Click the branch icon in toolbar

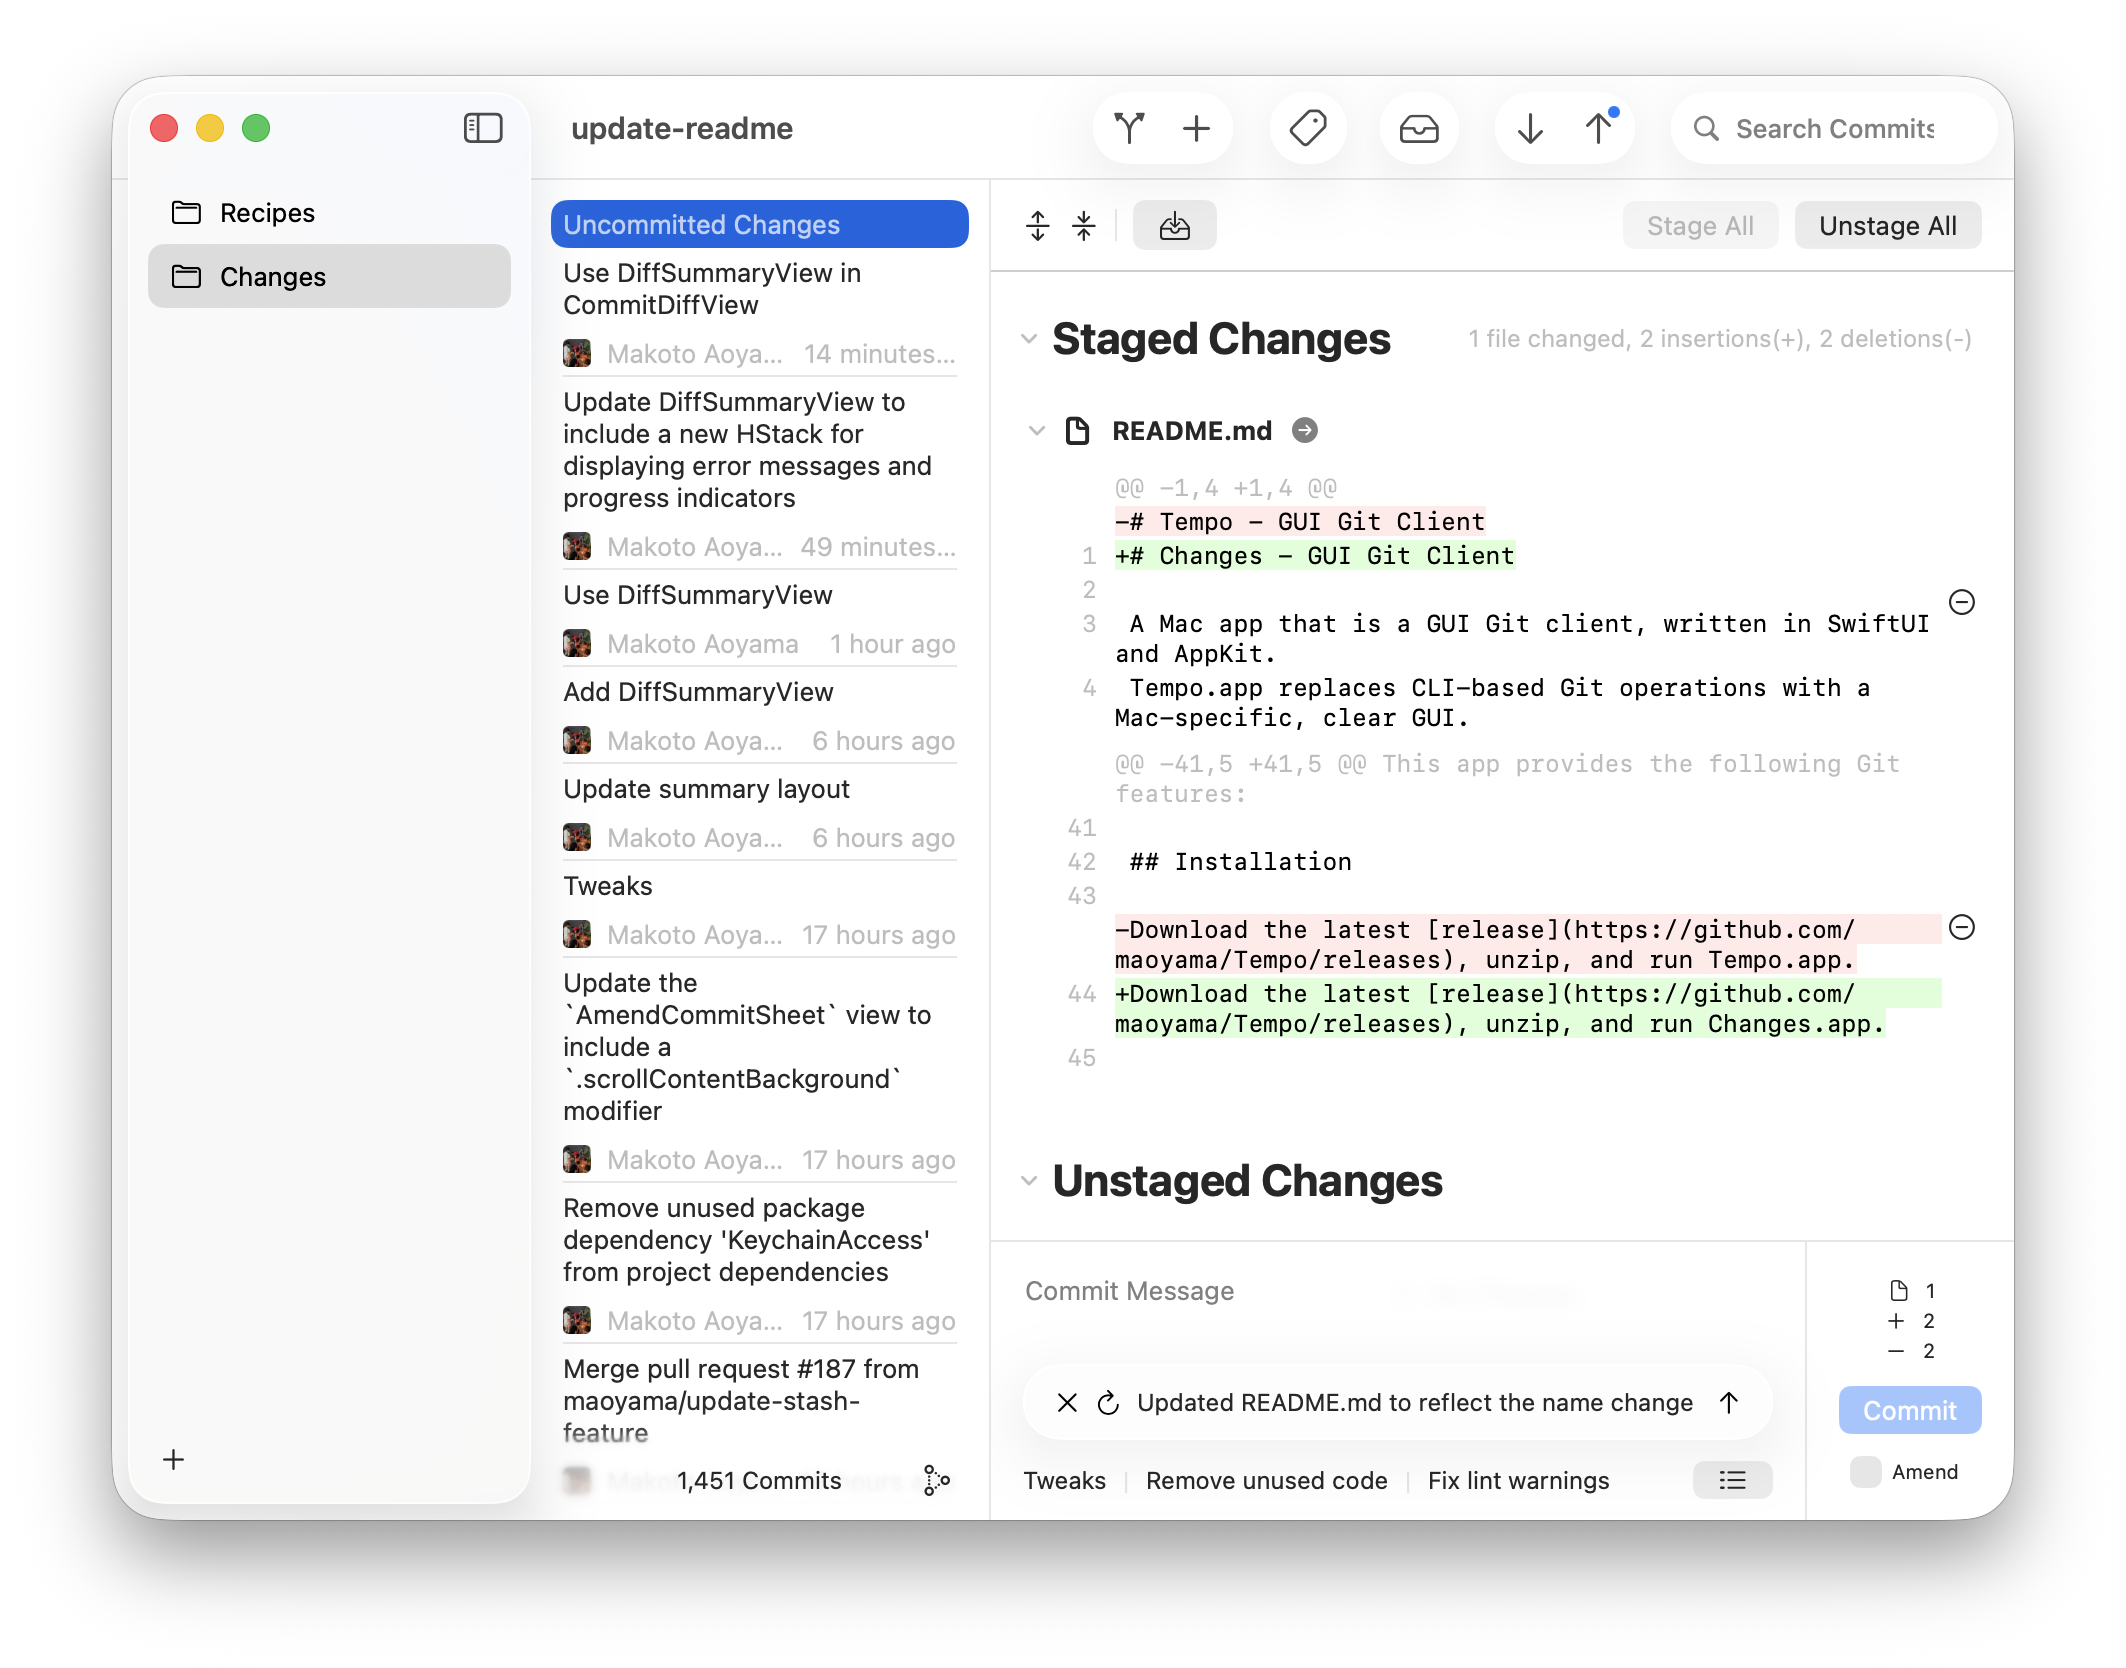1130,128
